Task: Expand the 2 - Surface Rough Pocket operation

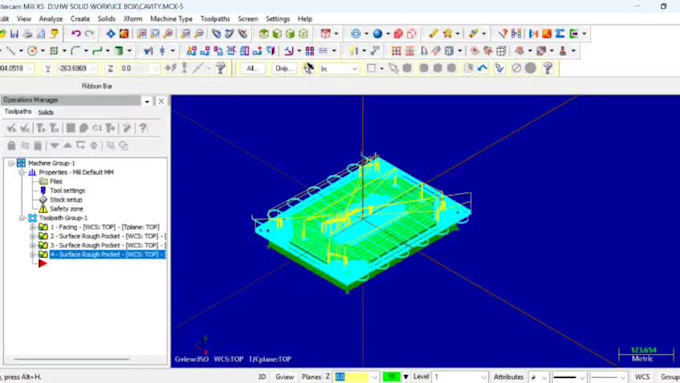Action: 33,236
